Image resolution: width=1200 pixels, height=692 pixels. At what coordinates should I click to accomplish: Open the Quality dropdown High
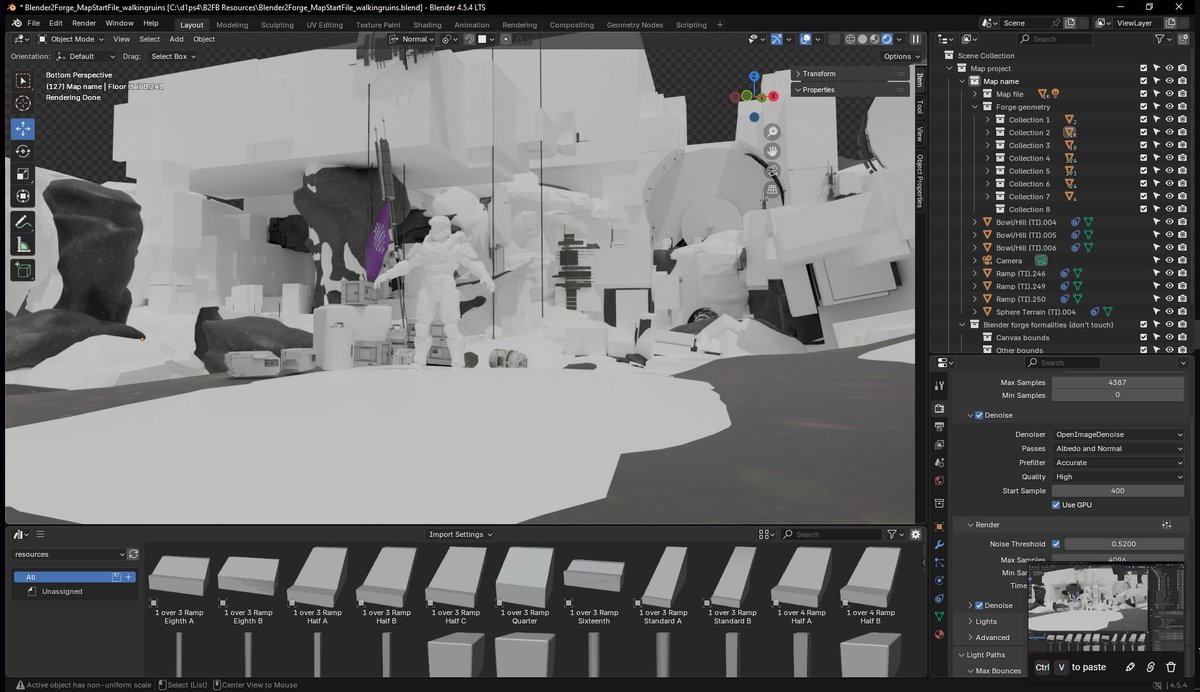tap(1118, 477)
